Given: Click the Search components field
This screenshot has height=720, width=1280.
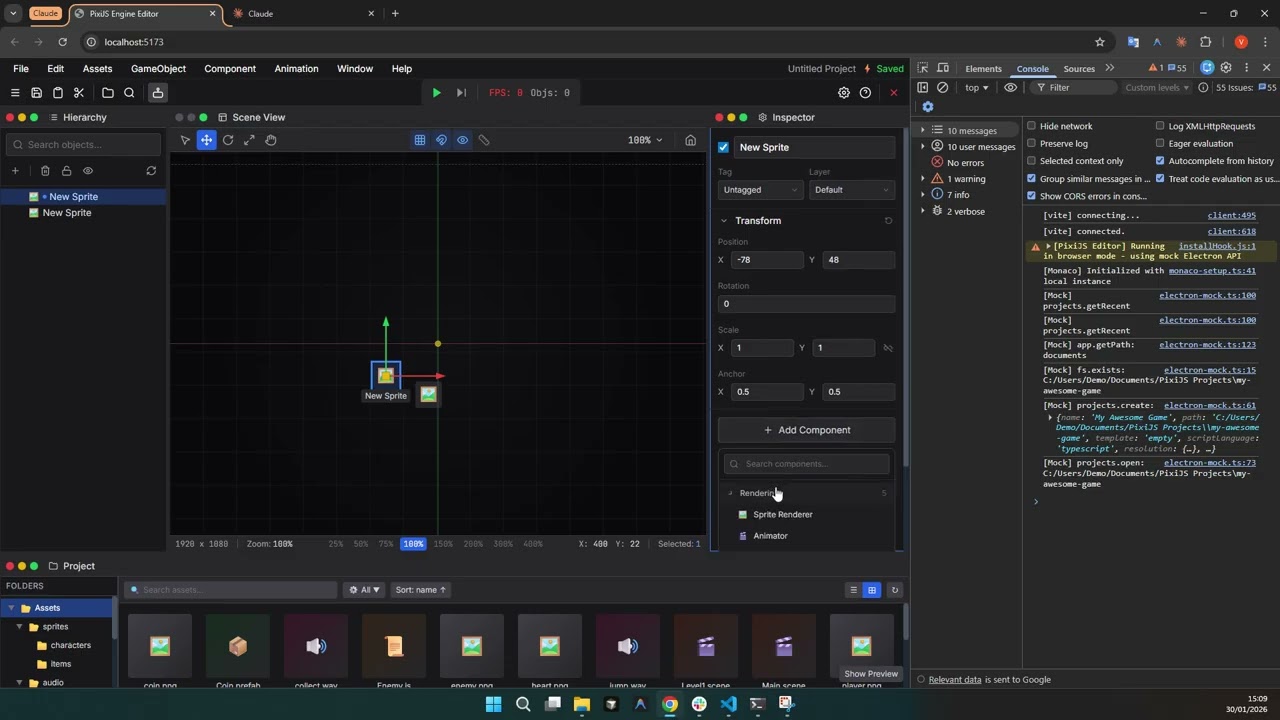Looking at the screenshot, I should [x=807, y=464].
